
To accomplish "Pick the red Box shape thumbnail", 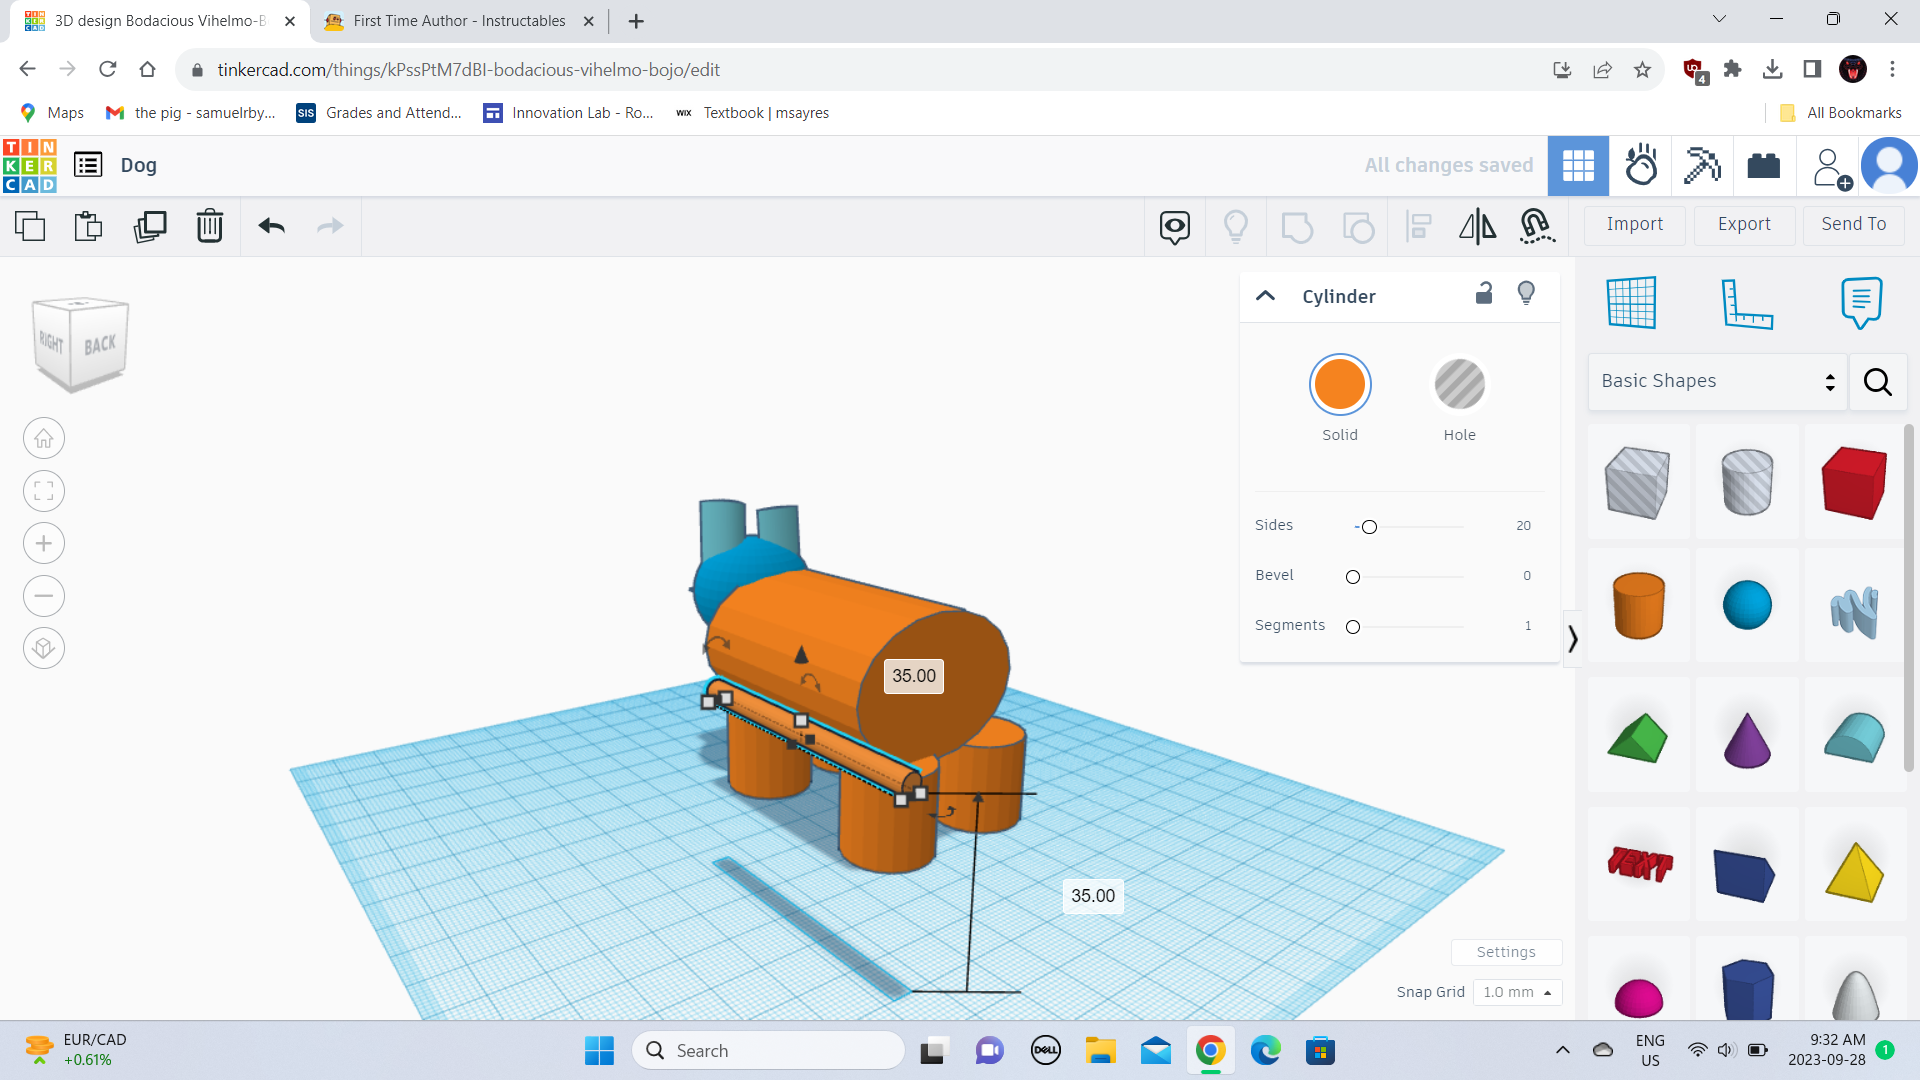I will [1853, 482].
